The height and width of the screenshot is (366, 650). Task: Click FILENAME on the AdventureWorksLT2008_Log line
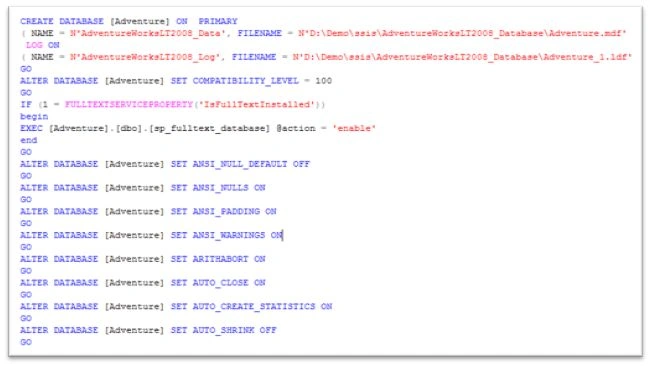coord(254,57)
